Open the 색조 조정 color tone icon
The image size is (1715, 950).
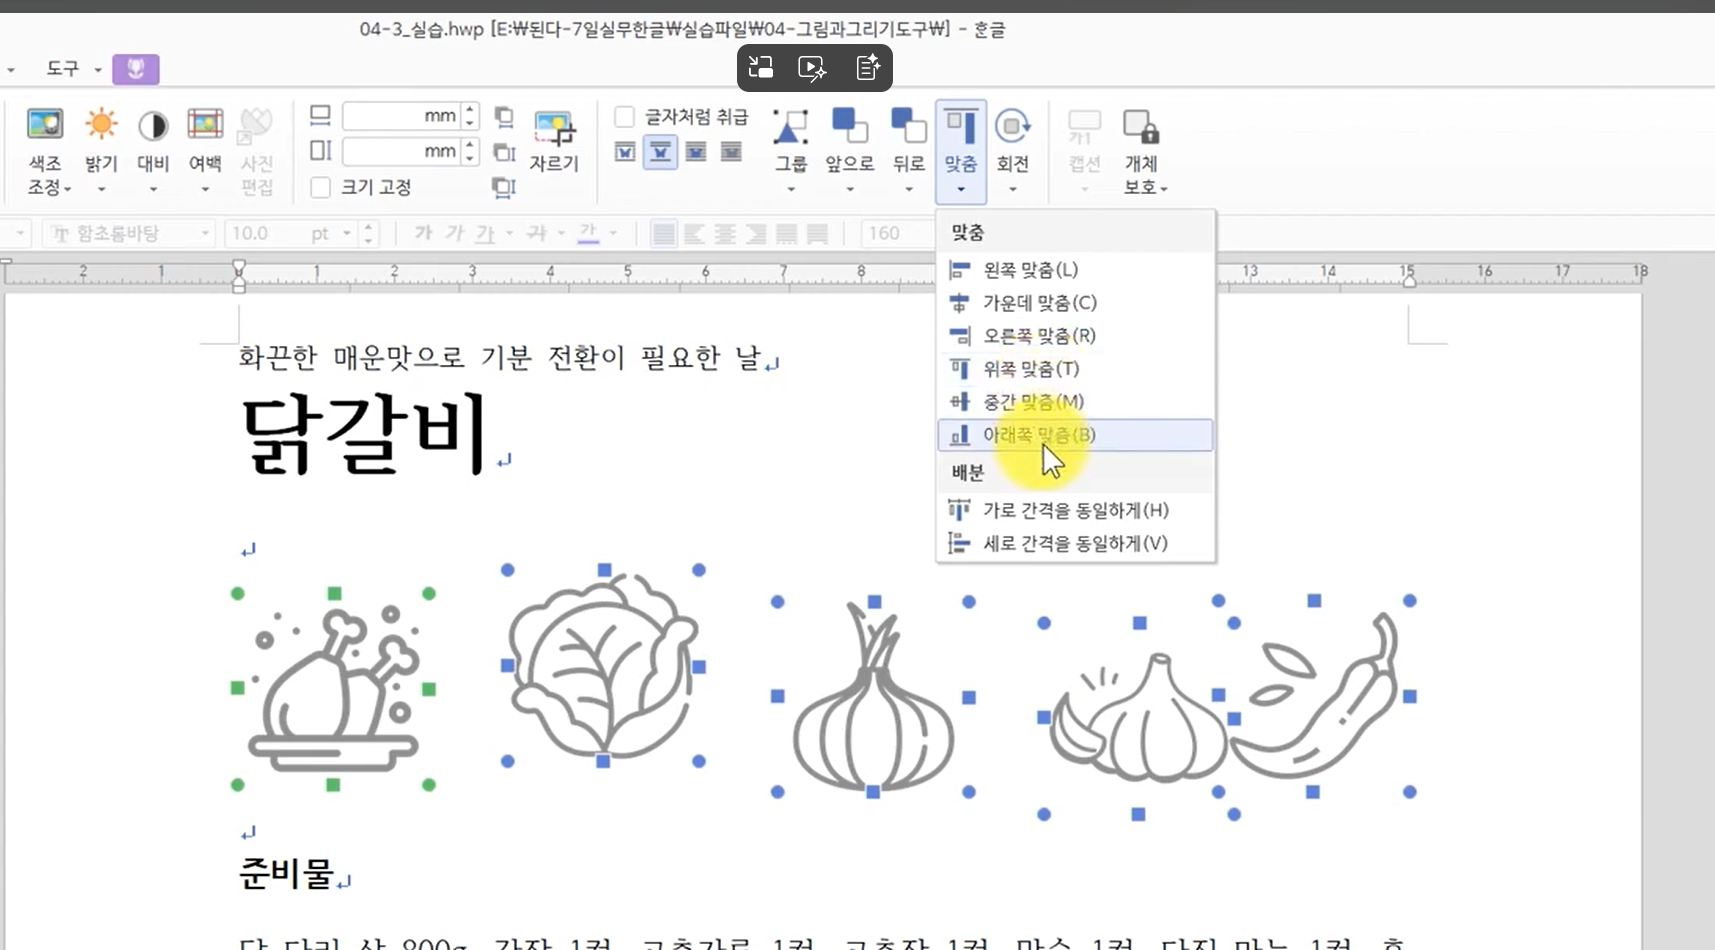pyautogui.click(x=45, y=125)
